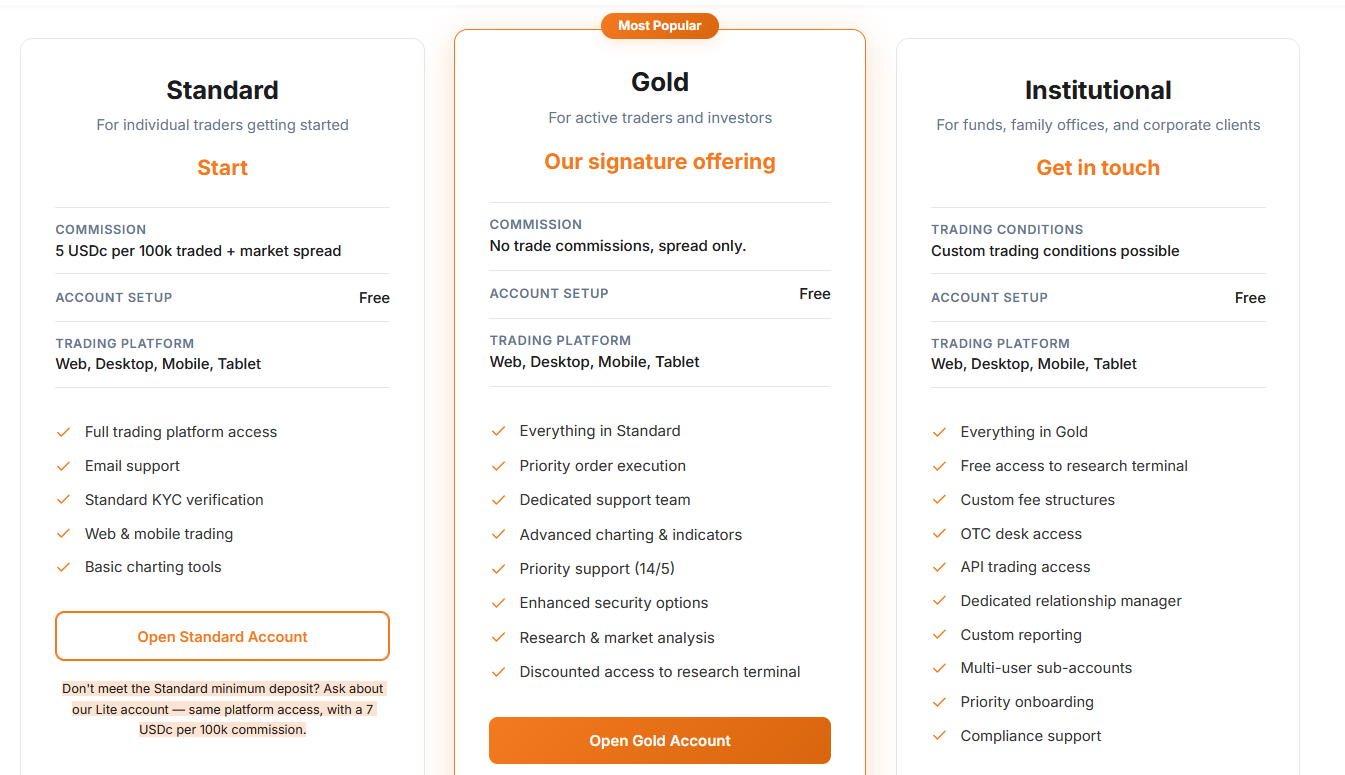1345x775 pixels.
Task: Click the Our signature offering text
Action: point(660,162)
